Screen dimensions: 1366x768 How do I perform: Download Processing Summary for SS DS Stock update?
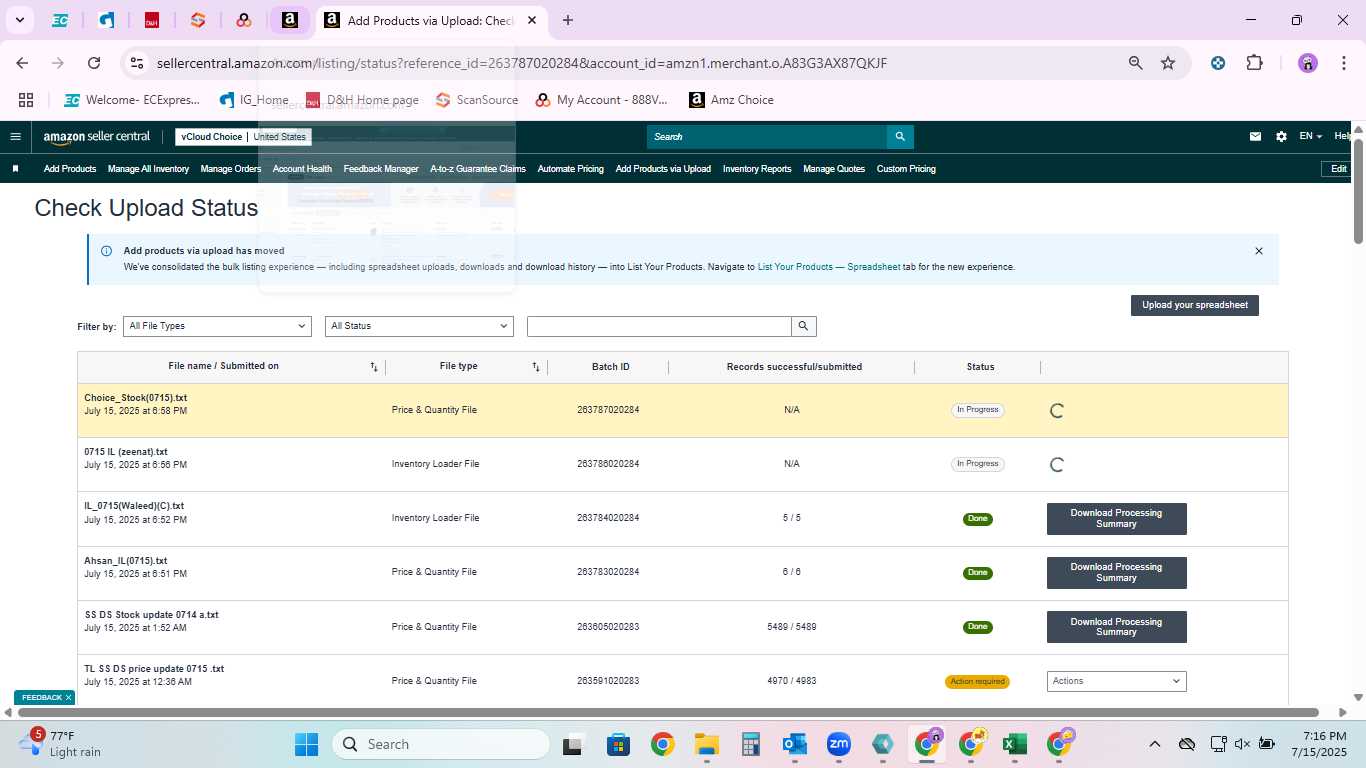[x=1117, y=627]
